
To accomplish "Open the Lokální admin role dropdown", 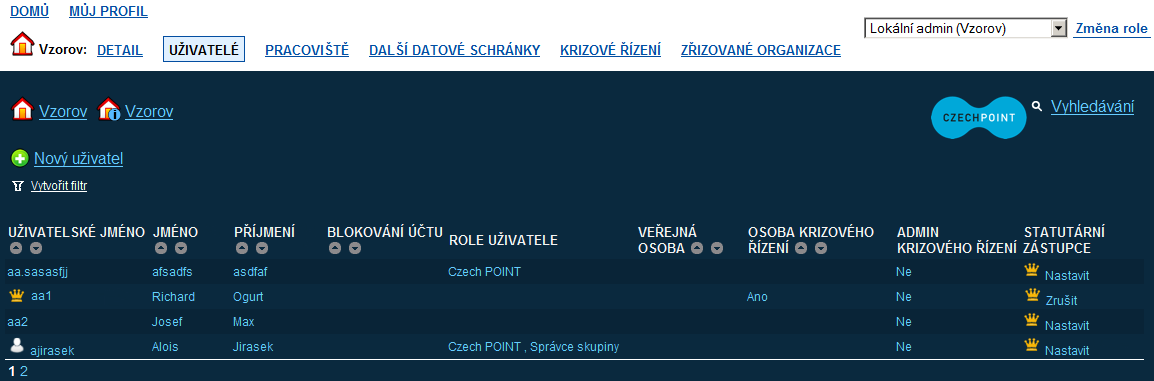I will point(966,29).
